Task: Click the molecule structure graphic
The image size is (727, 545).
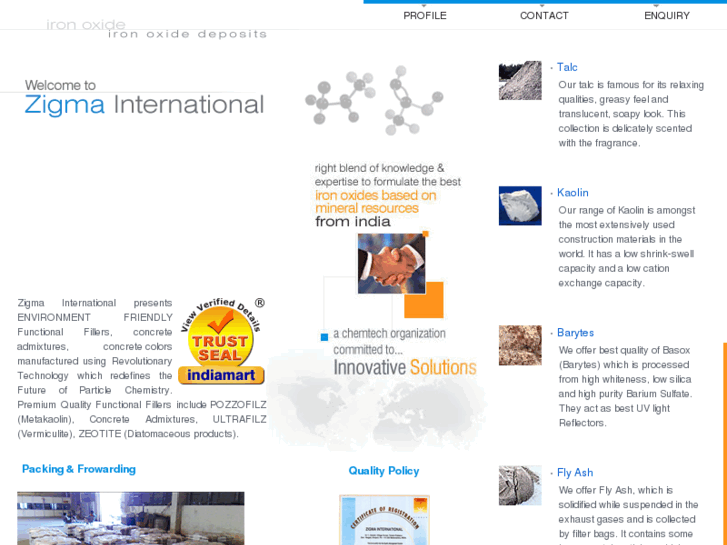Action: 374,101
